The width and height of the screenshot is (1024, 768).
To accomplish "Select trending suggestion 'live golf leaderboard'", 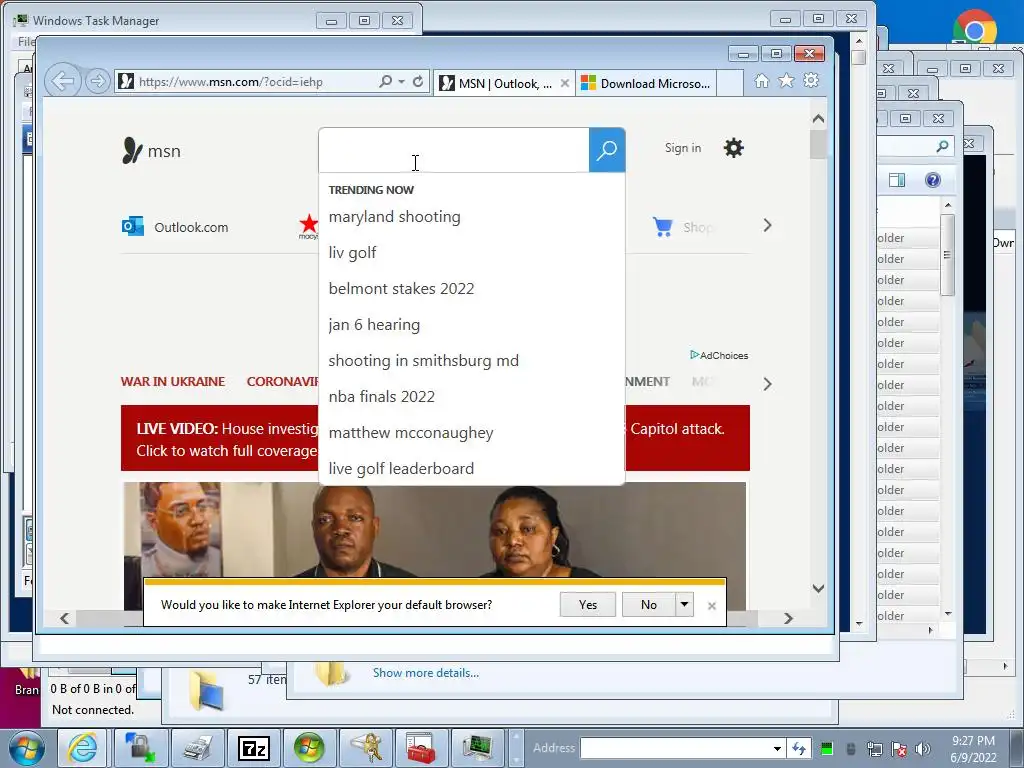I will [x=401, y=469].
